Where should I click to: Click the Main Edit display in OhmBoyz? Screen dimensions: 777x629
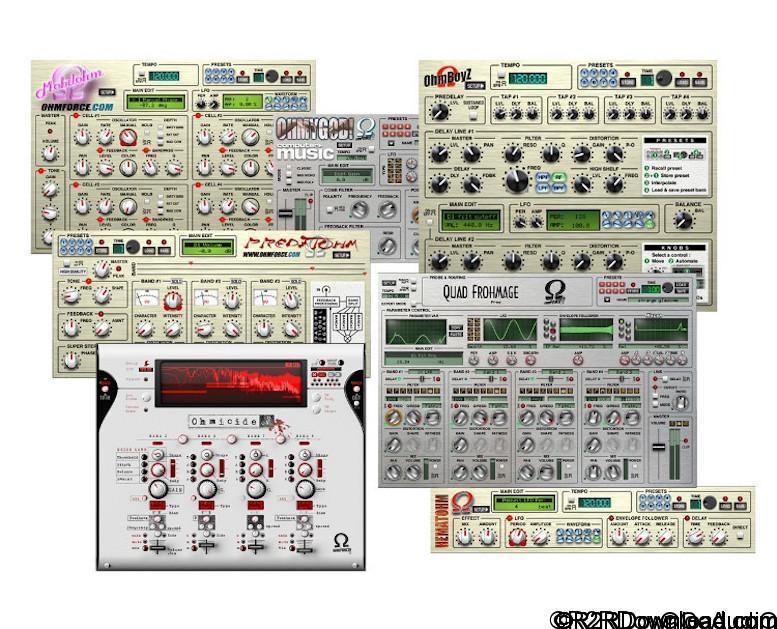(471, 219)
